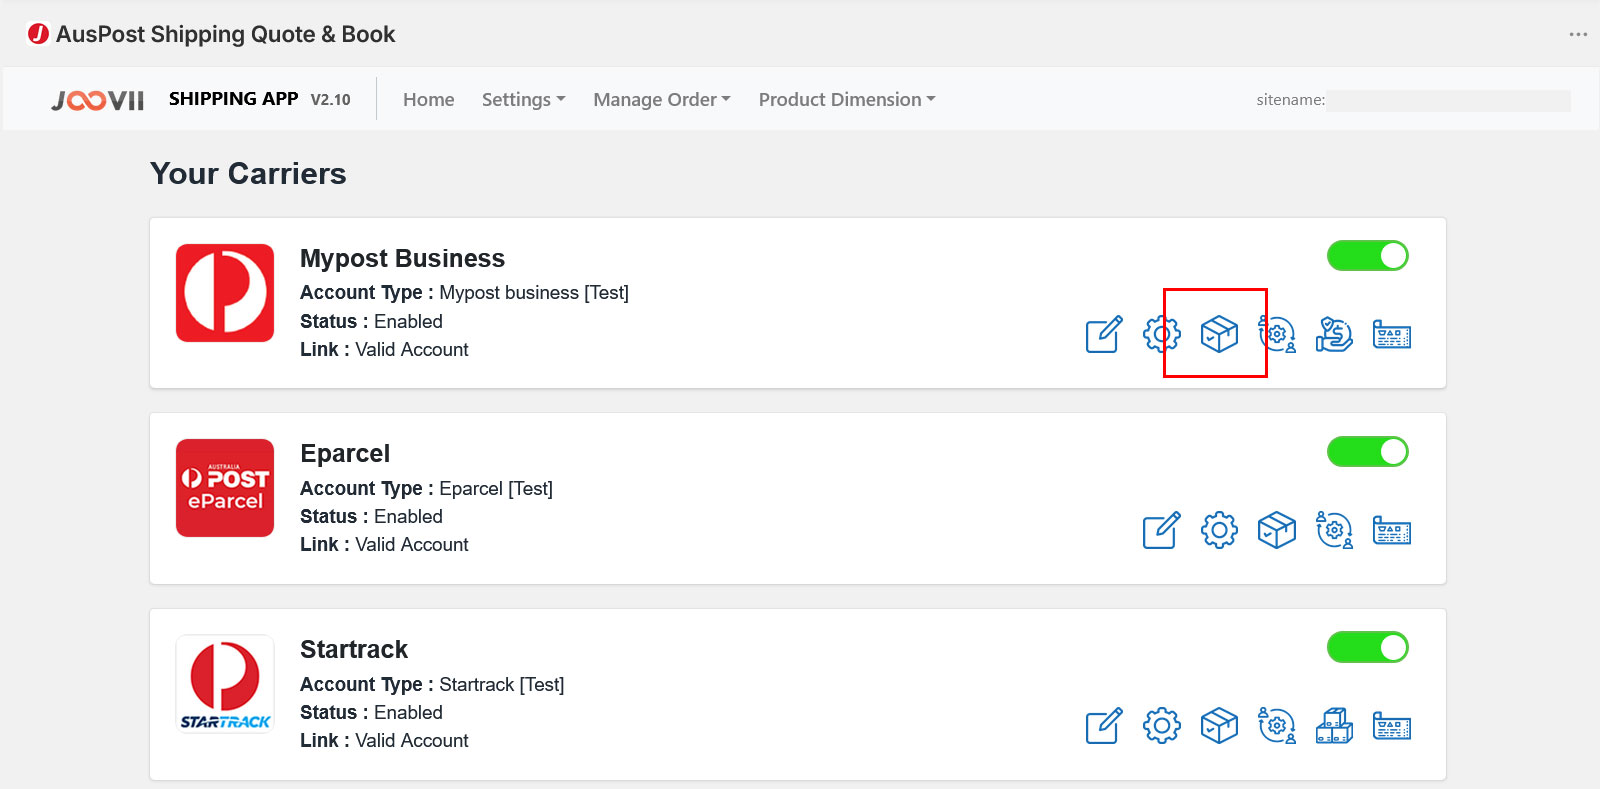Click "AusPost Shipping Quote & Book" title

226,34
